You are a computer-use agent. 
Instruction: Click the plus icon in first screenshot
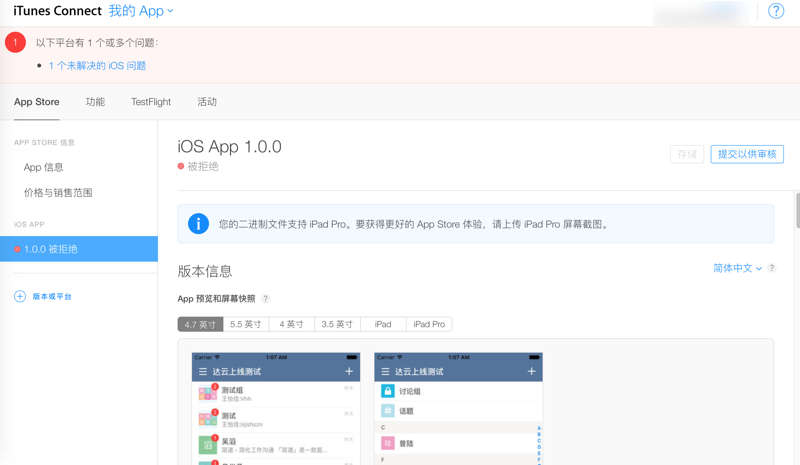point(349,371)
